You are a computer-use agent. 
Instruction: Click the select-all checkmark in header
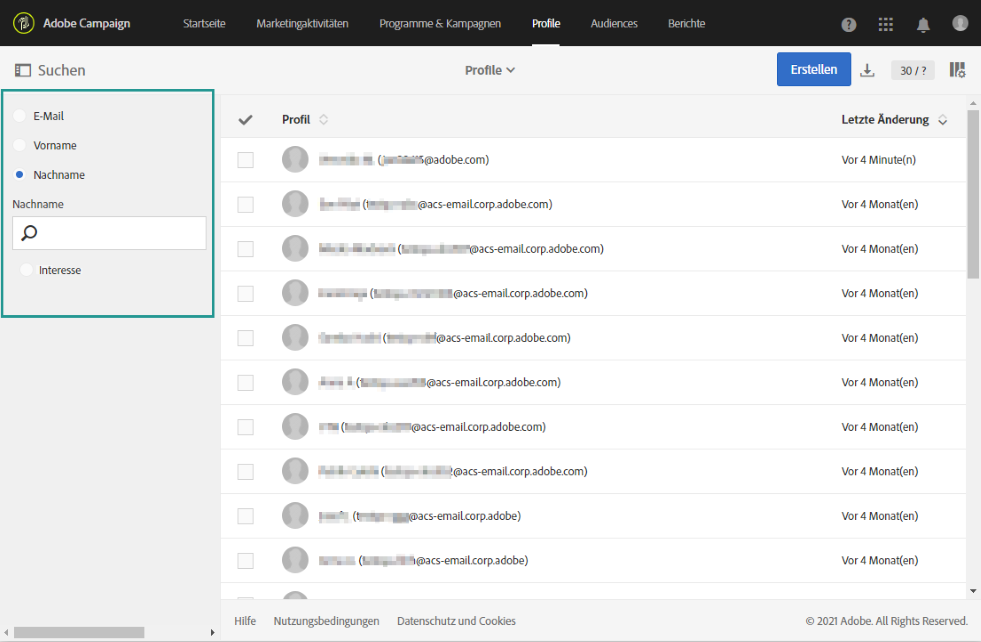click(x=245, y=120)
